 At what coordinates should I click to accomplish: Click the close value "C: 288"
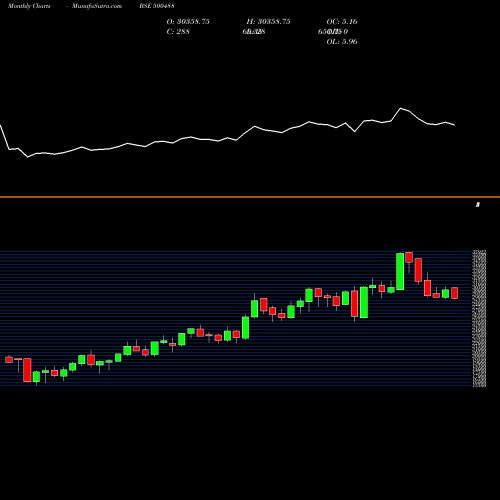(178, 32)
